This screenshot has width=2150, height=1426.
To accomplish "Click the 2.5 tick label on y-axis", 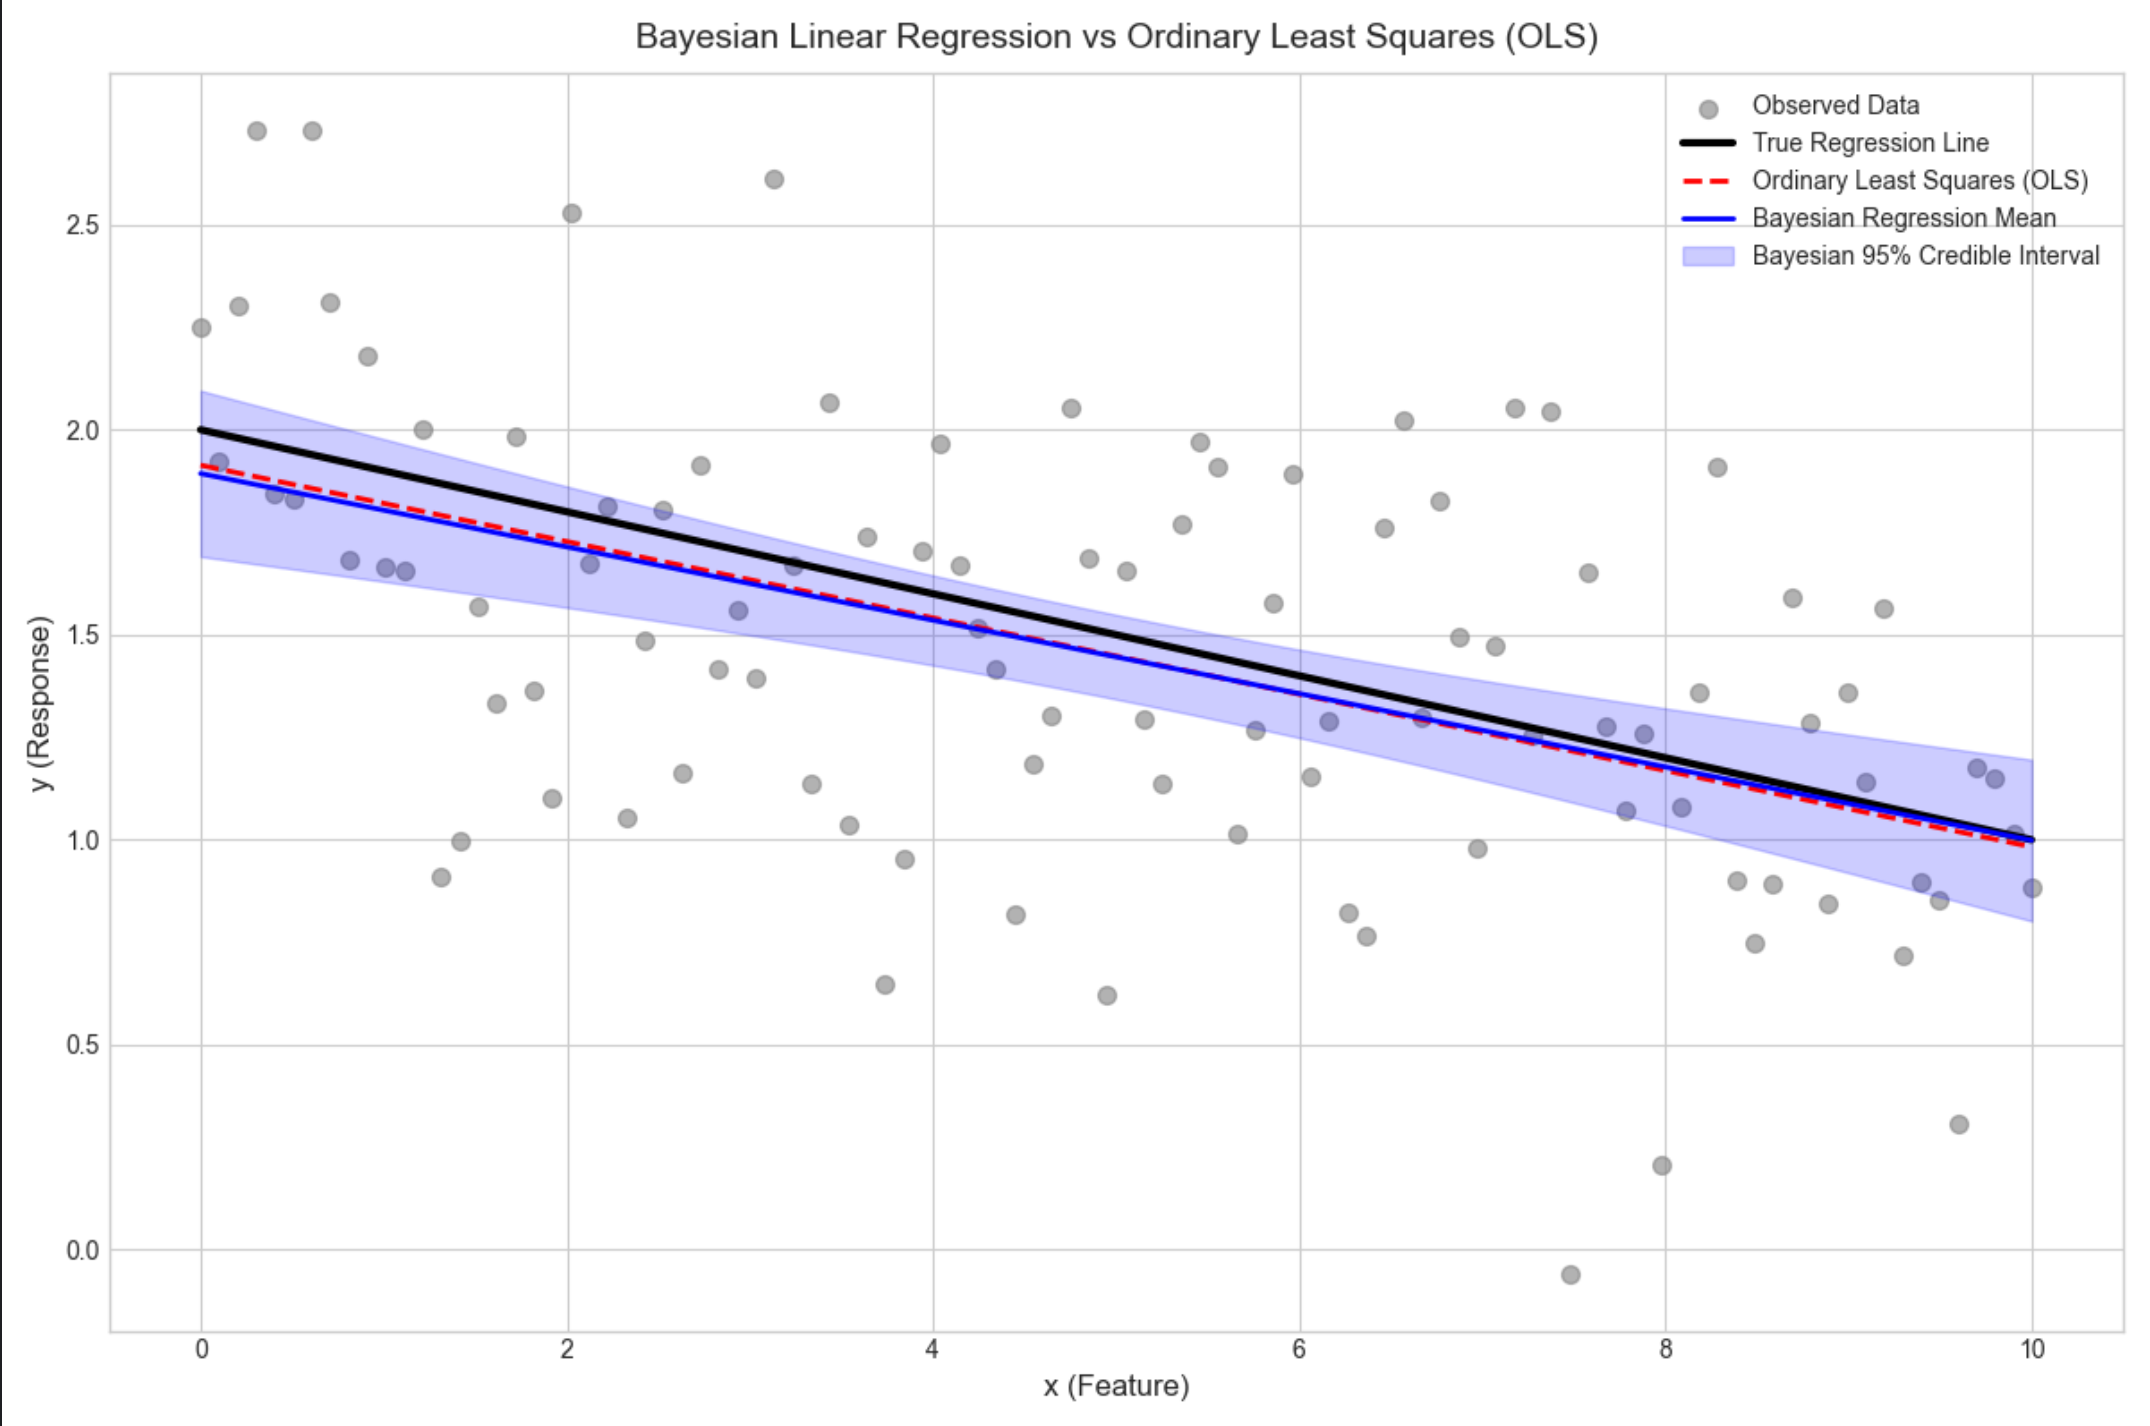I will coord(83,225).
